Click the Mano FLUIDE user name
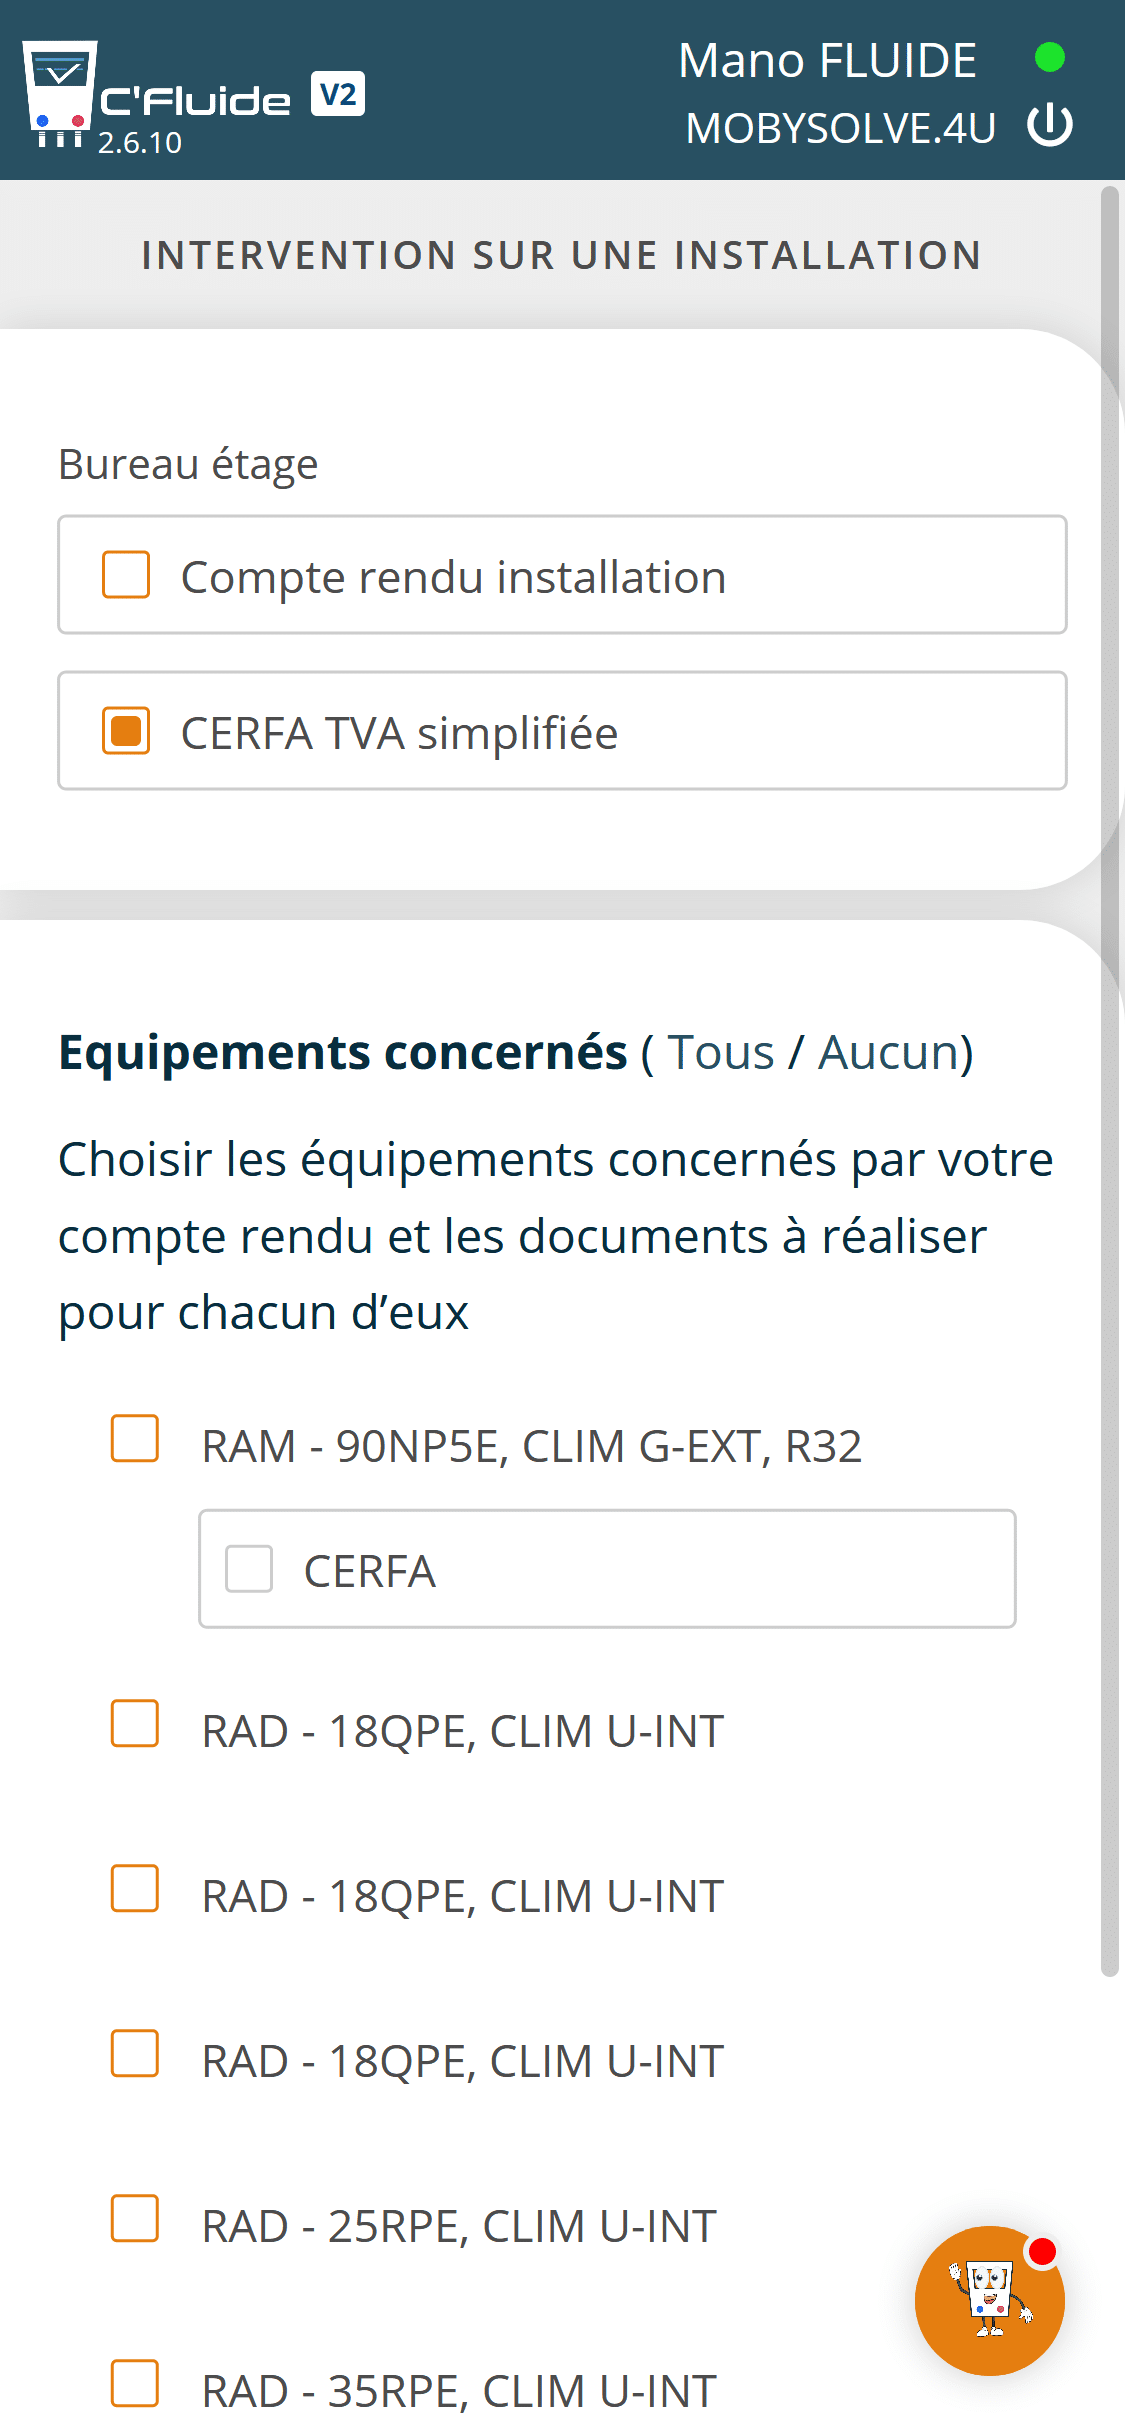The image size is (1125, 2436). 827,60
